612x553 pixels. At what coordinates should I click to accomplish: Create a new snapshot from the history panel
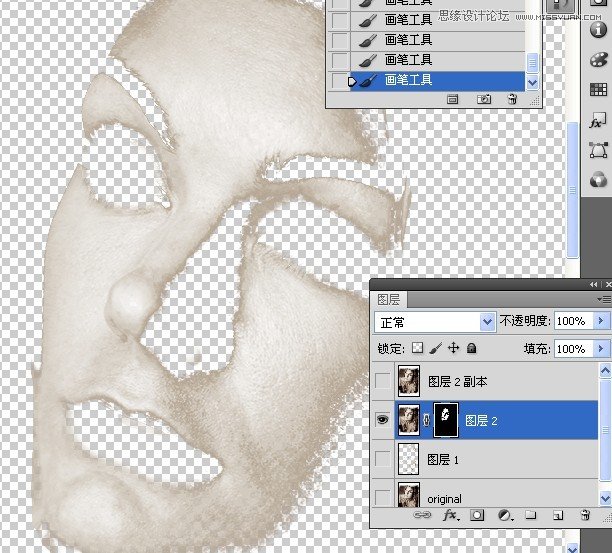484,99
